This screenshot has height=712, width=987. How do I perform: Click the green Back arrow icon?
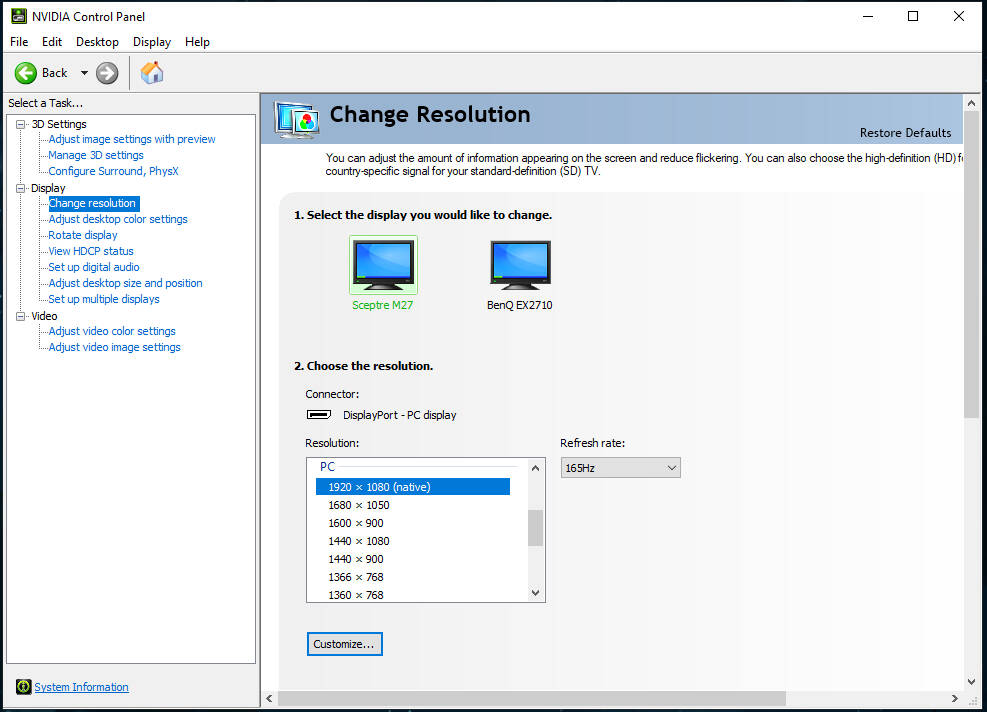26,73
